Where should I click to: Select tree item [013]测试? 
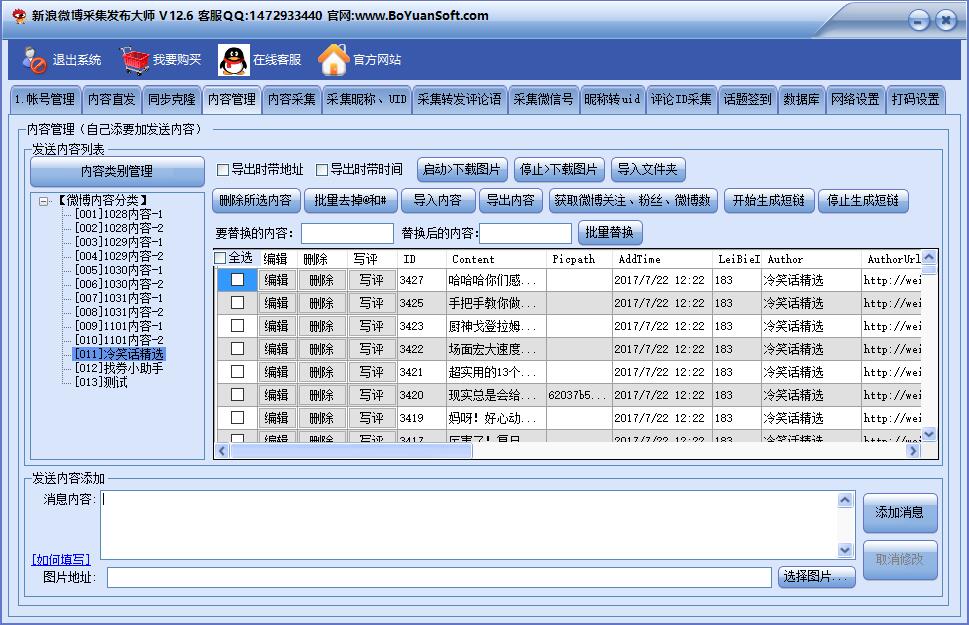101,383
